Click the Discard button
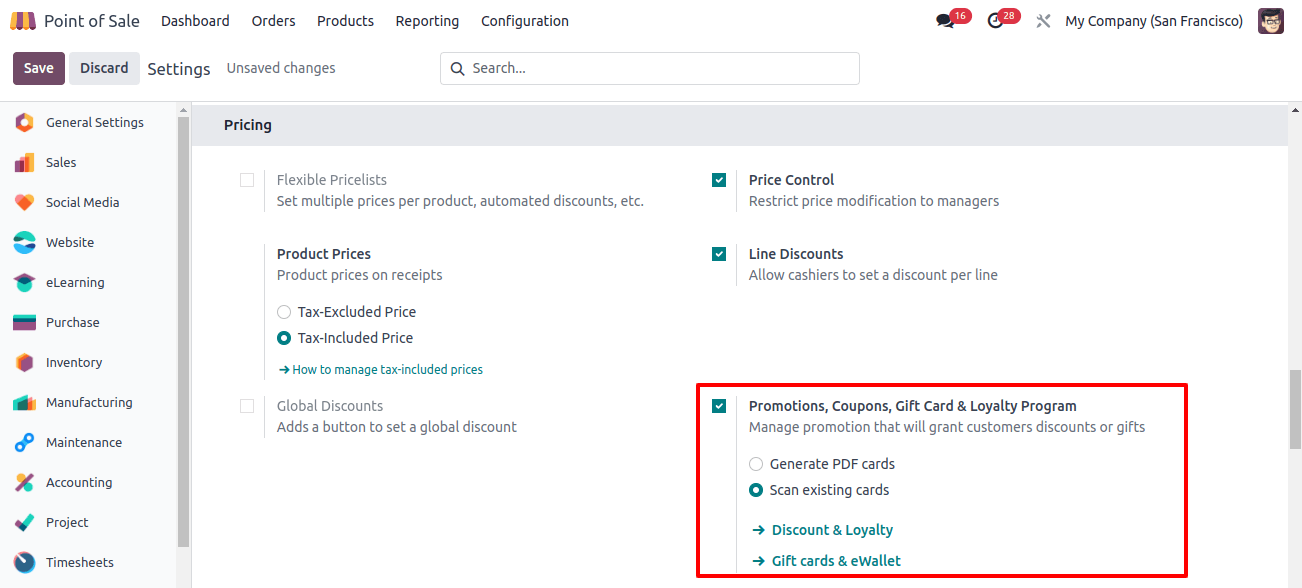This screenshot has height=588, width=1302. pyautogui.click(x=104, y=68)
